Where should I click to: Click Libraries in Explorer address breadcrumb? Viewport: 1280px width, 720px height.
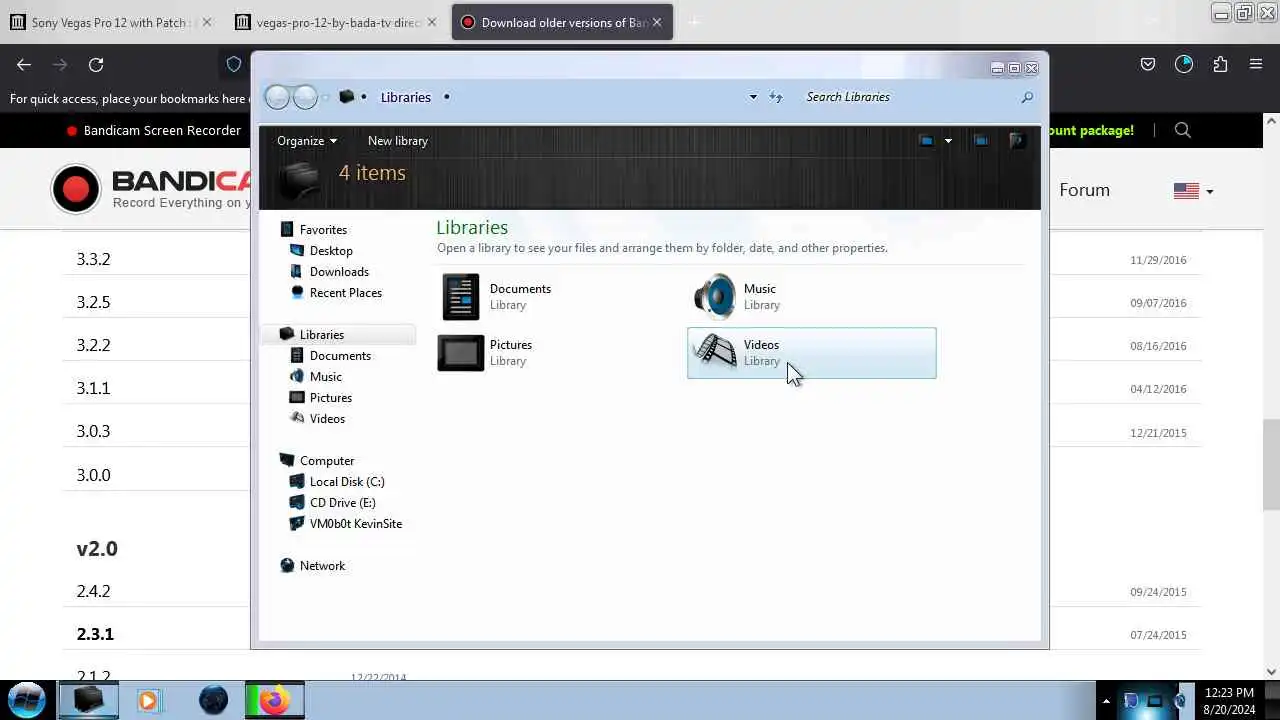pos(405,97)
